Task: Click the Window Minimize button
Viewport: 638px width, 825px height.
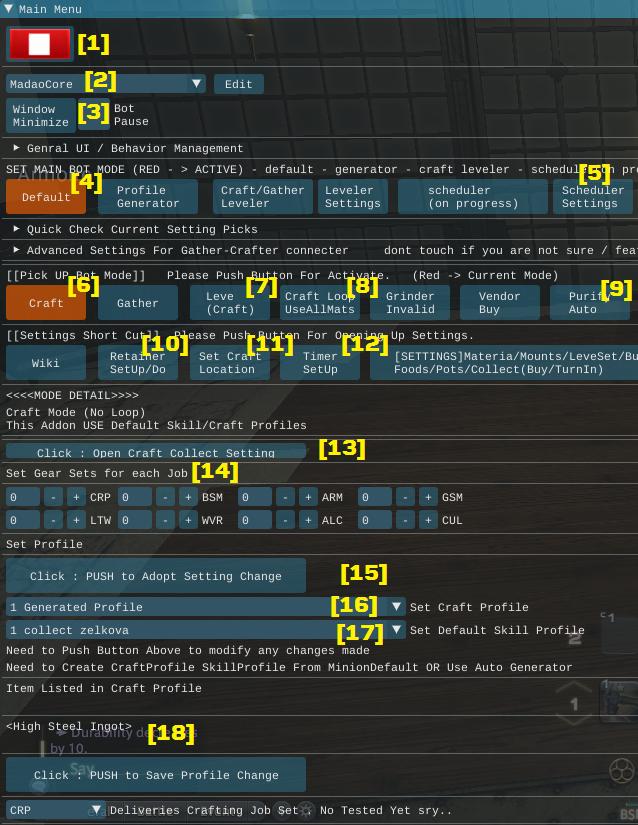Action: (x=41, y=116)
